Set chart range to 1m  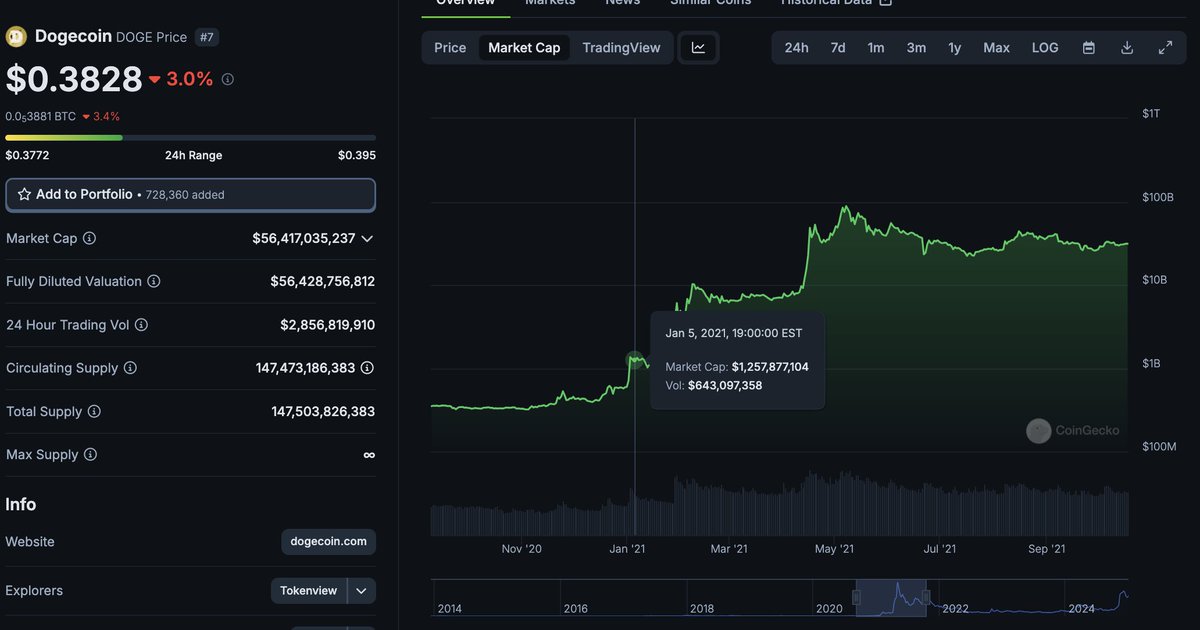[876, 48]
